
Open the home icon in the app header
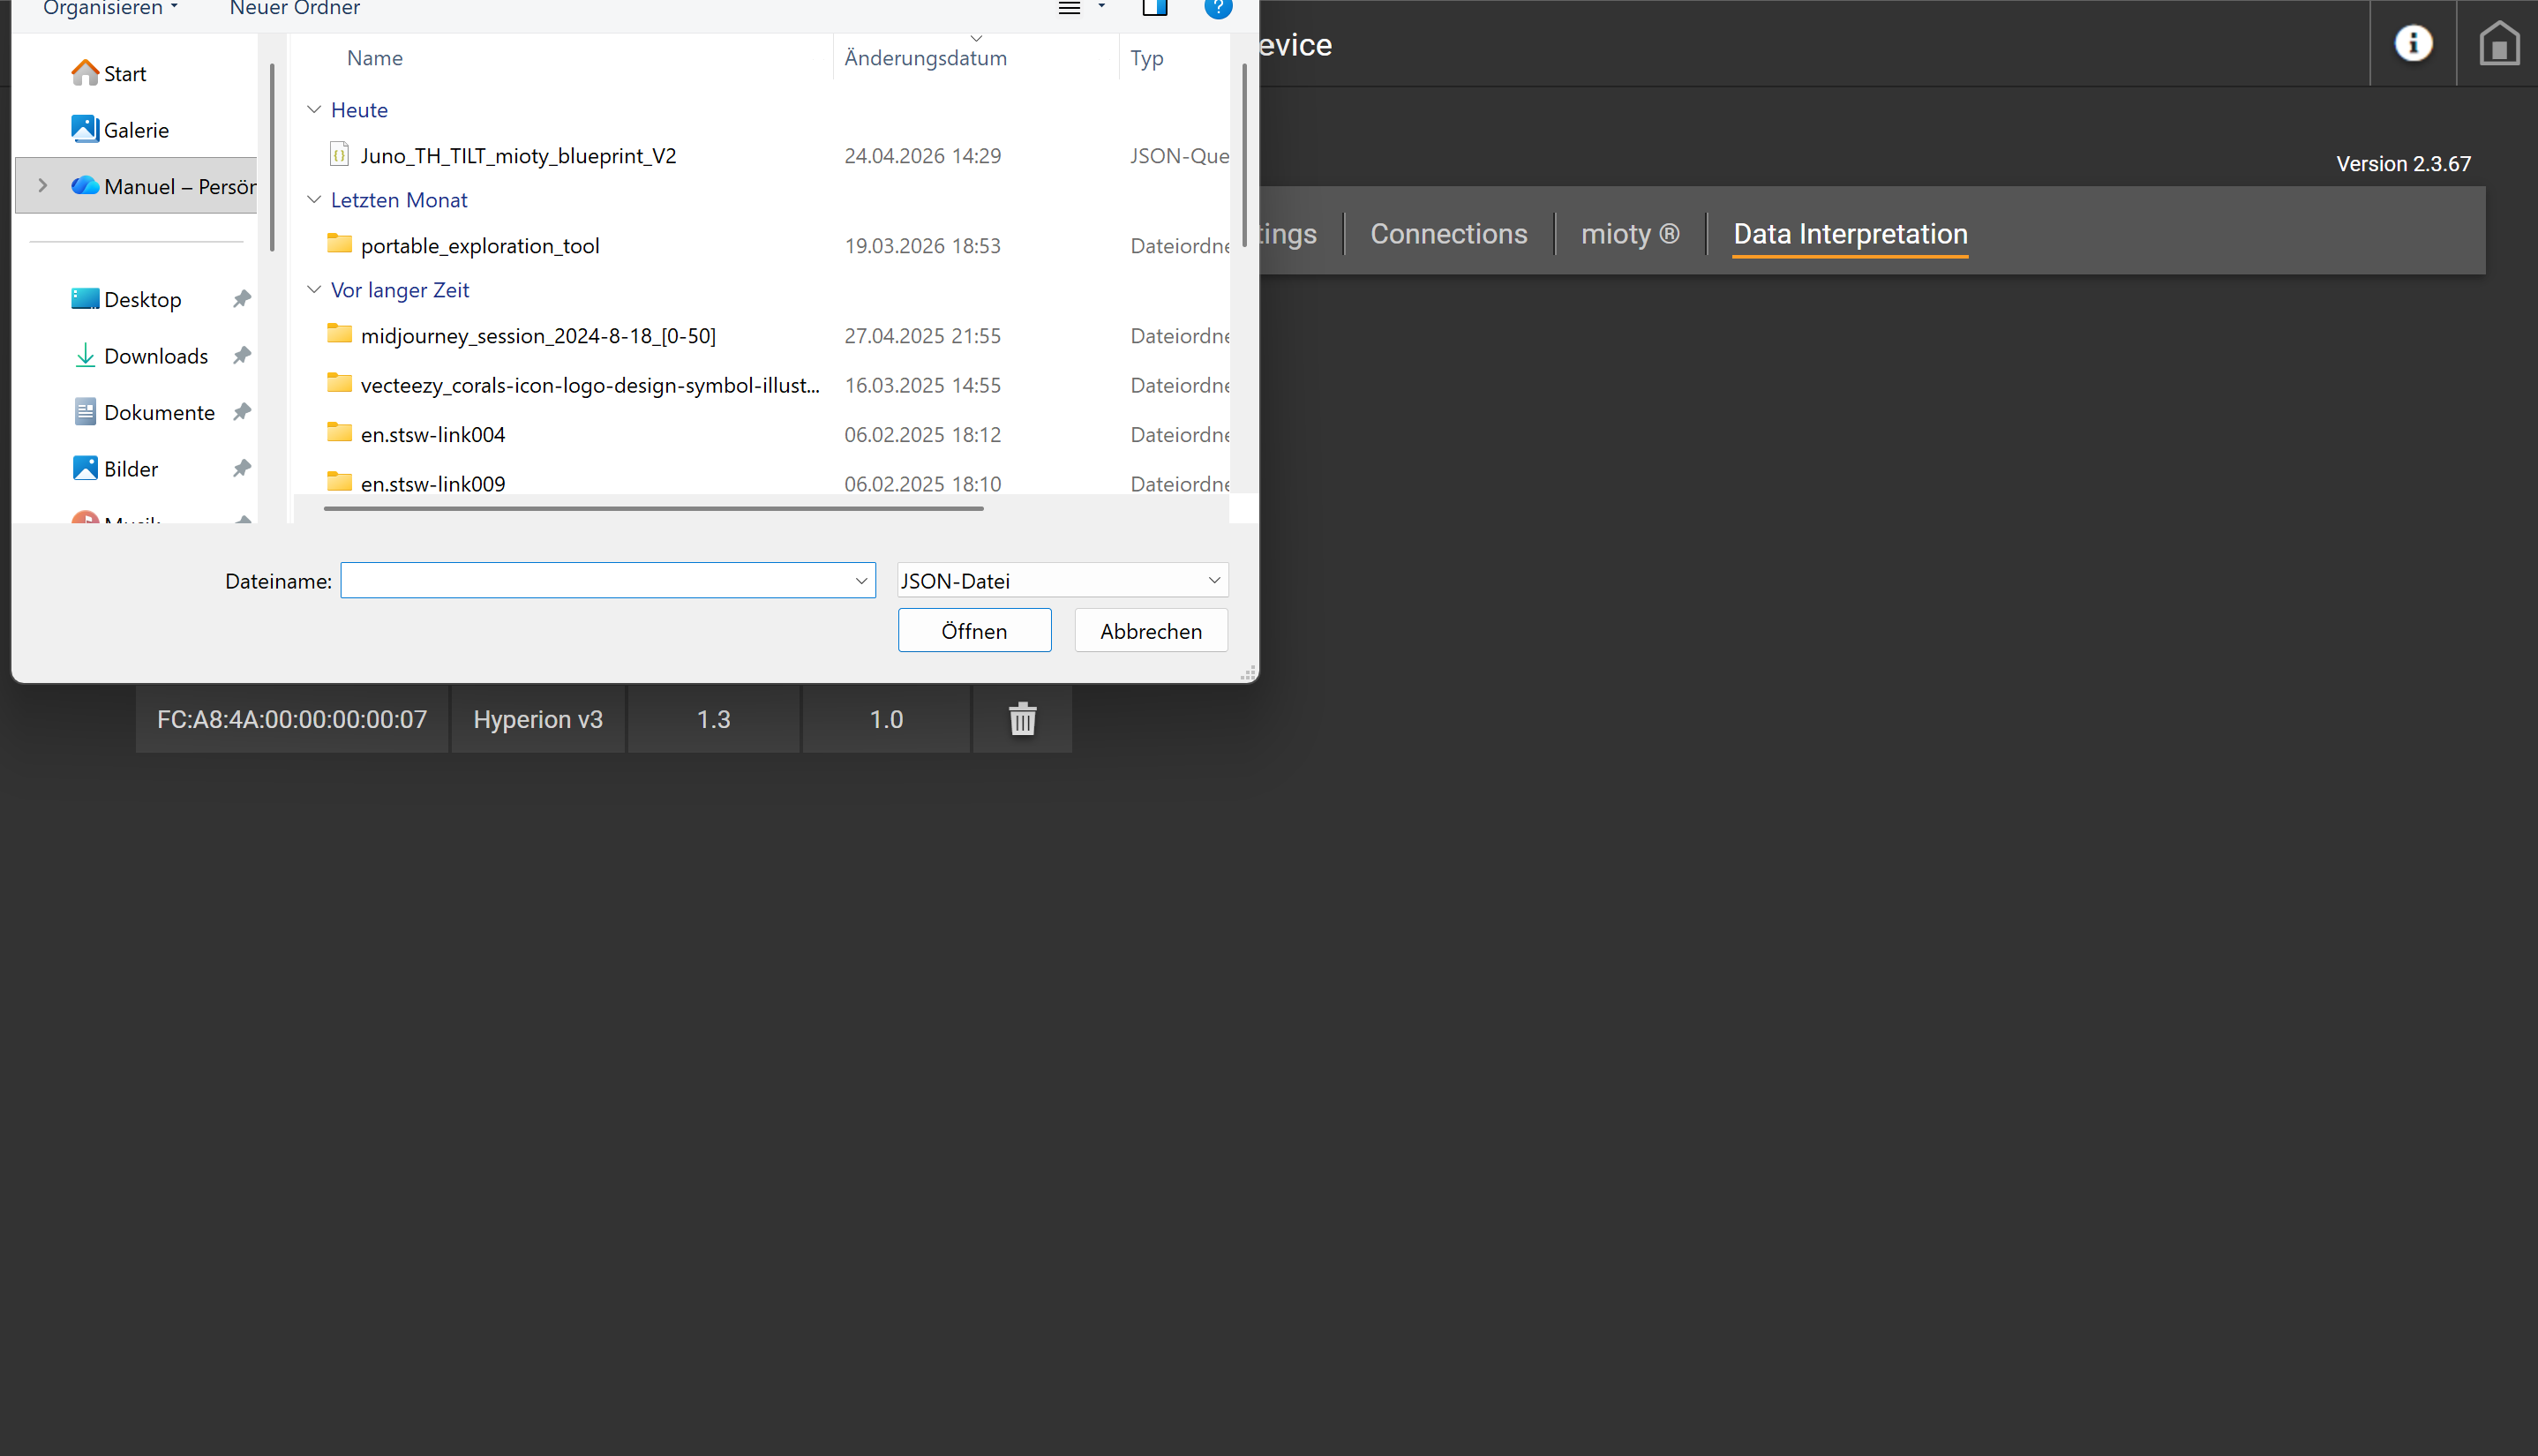click(2498, 43)
